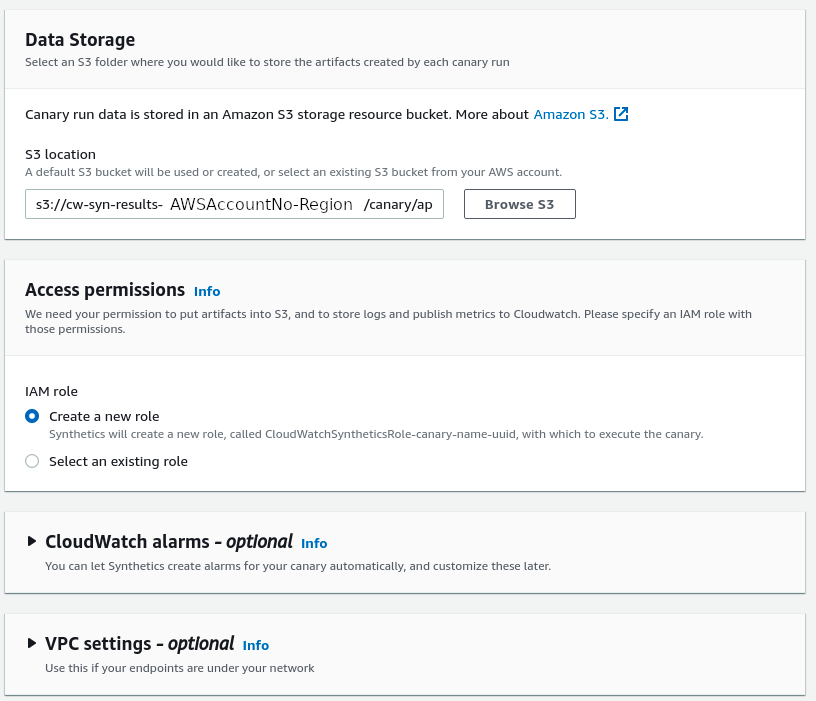
Task: Follow the Amazon S3 hyperlink
Action: tap(571, 114)
